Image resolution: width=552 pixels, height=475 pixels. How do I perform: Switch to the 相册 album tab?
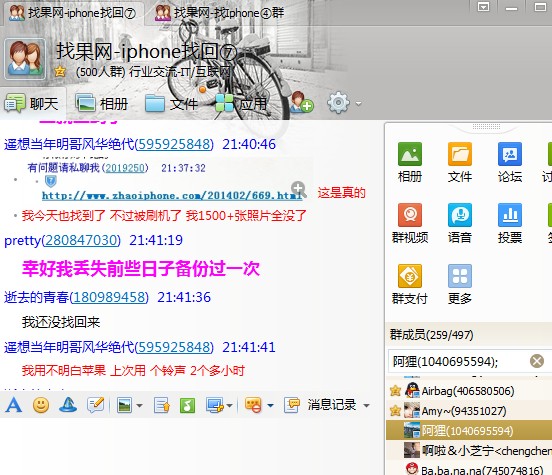click(x=102, y=104)
